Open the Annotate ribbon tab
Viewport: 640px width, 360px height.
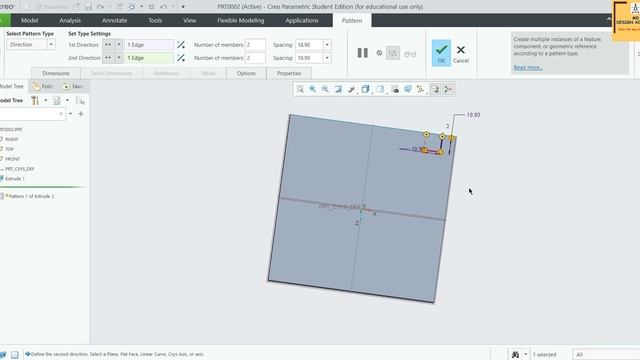(114, 20)
